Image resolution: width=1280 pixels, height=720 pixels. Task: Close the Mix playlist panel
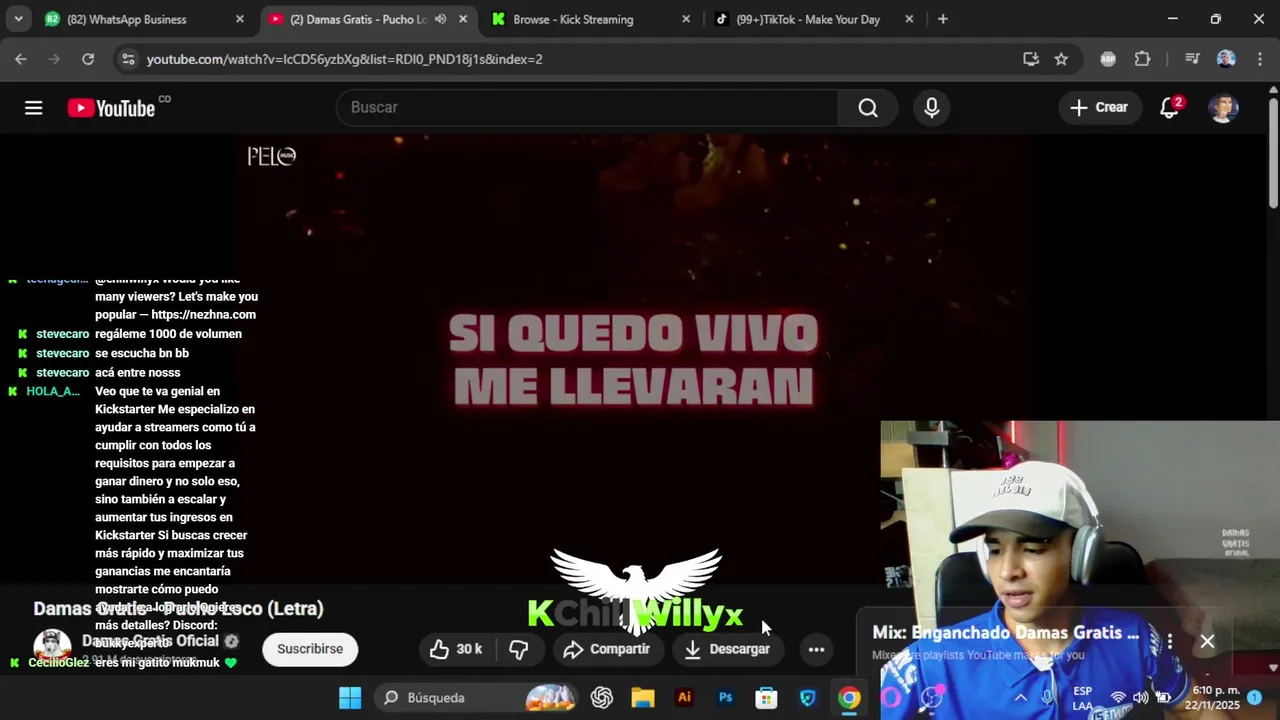pos(1207,641)
